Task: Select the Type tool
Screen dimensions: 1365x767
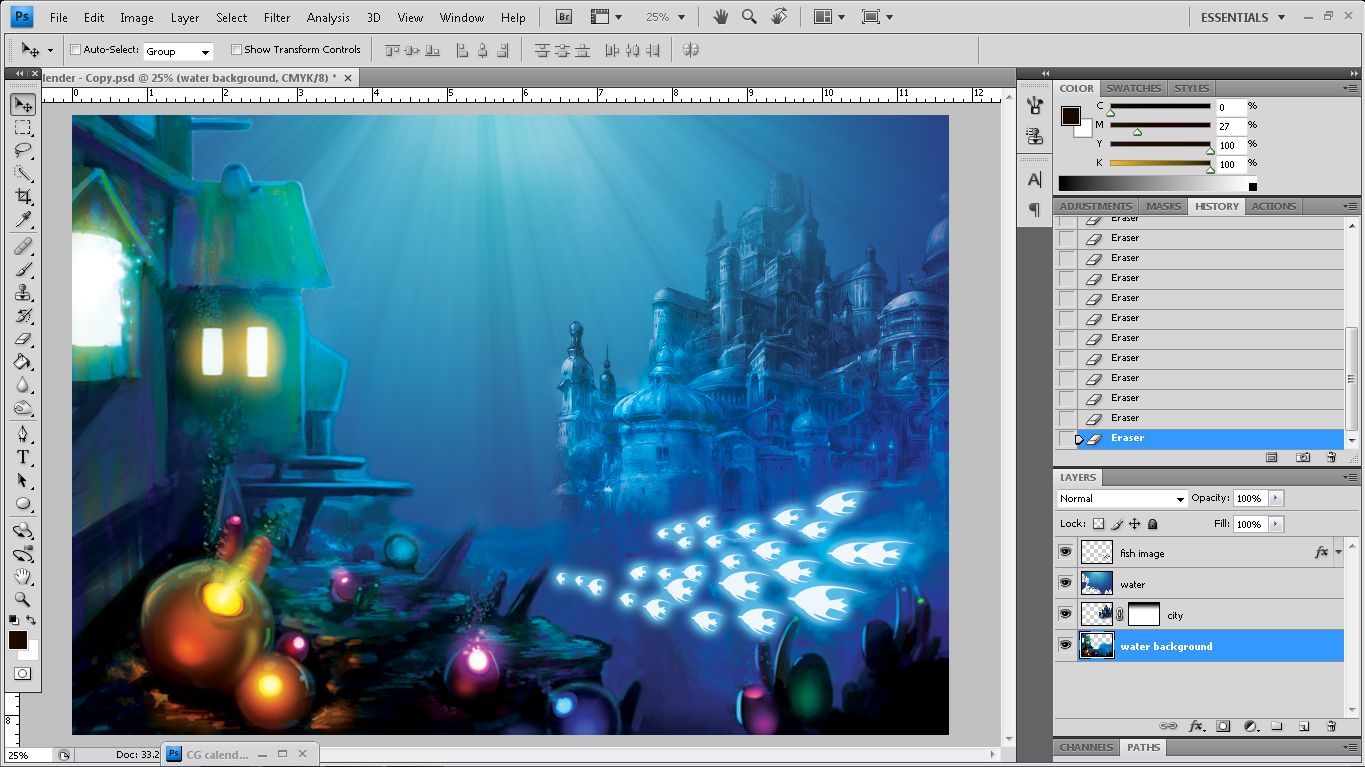Action: click(x=23, y=457)
